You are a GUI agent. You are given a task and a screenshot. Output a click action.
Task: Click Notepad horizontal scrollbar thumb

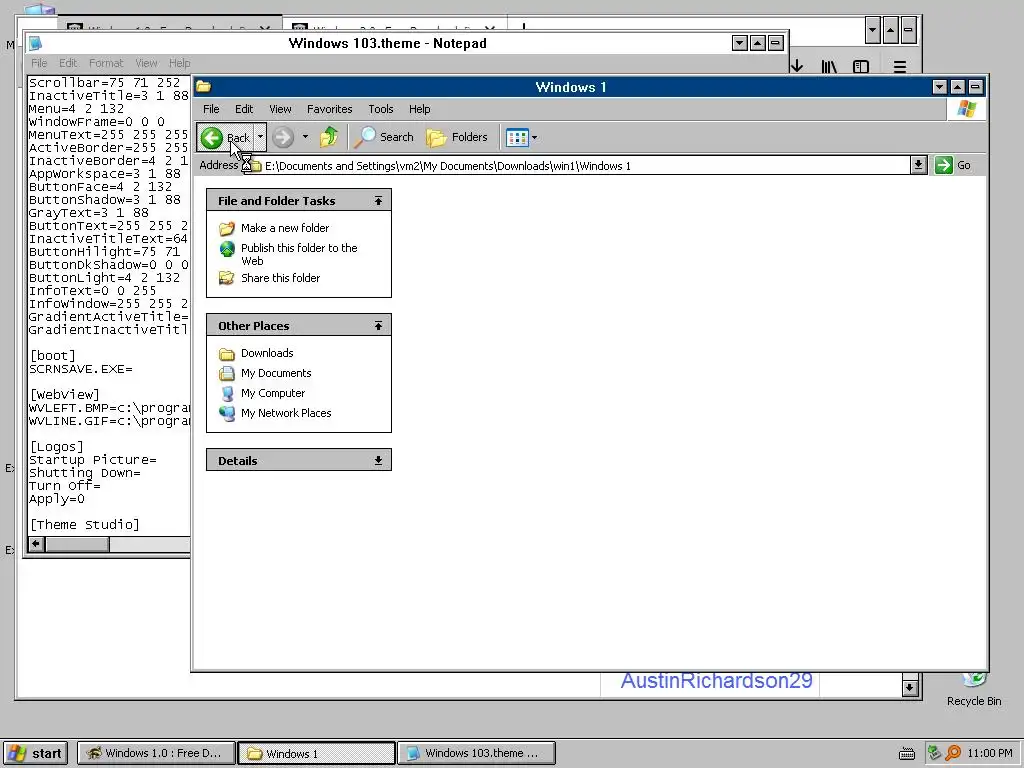77,544
